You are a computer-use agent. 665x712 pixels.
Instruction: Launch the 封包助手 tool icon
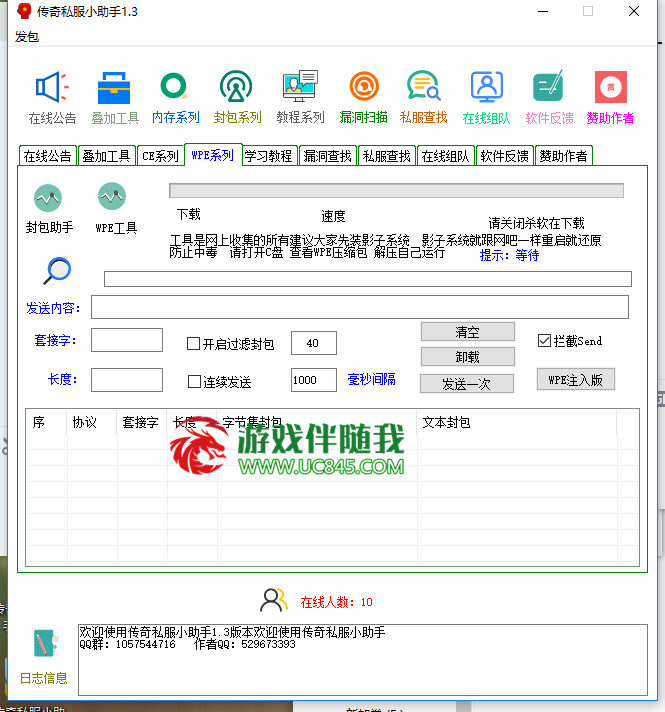coord(48,198)
